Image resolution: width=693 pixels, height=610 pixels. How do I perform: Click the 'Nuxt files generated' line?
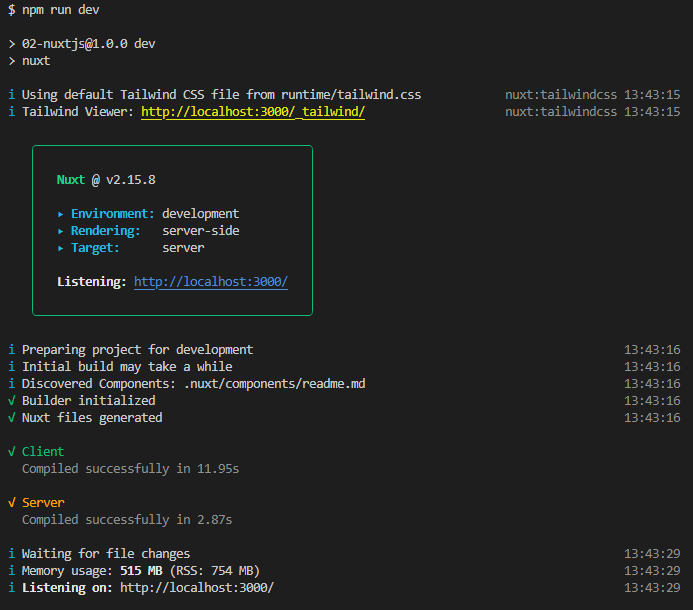coord(92,418)
